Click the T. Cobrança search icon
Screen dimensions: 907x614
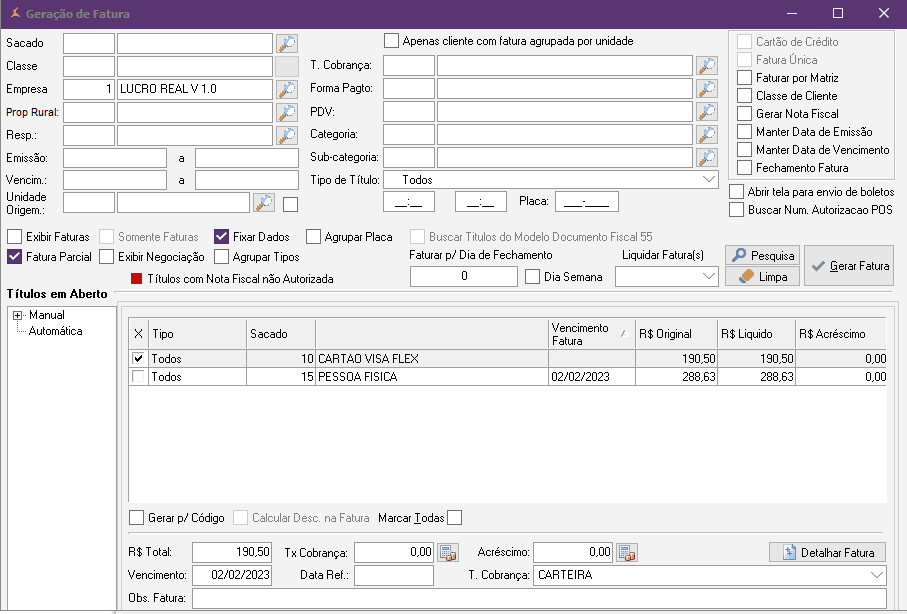click(707, 66)
